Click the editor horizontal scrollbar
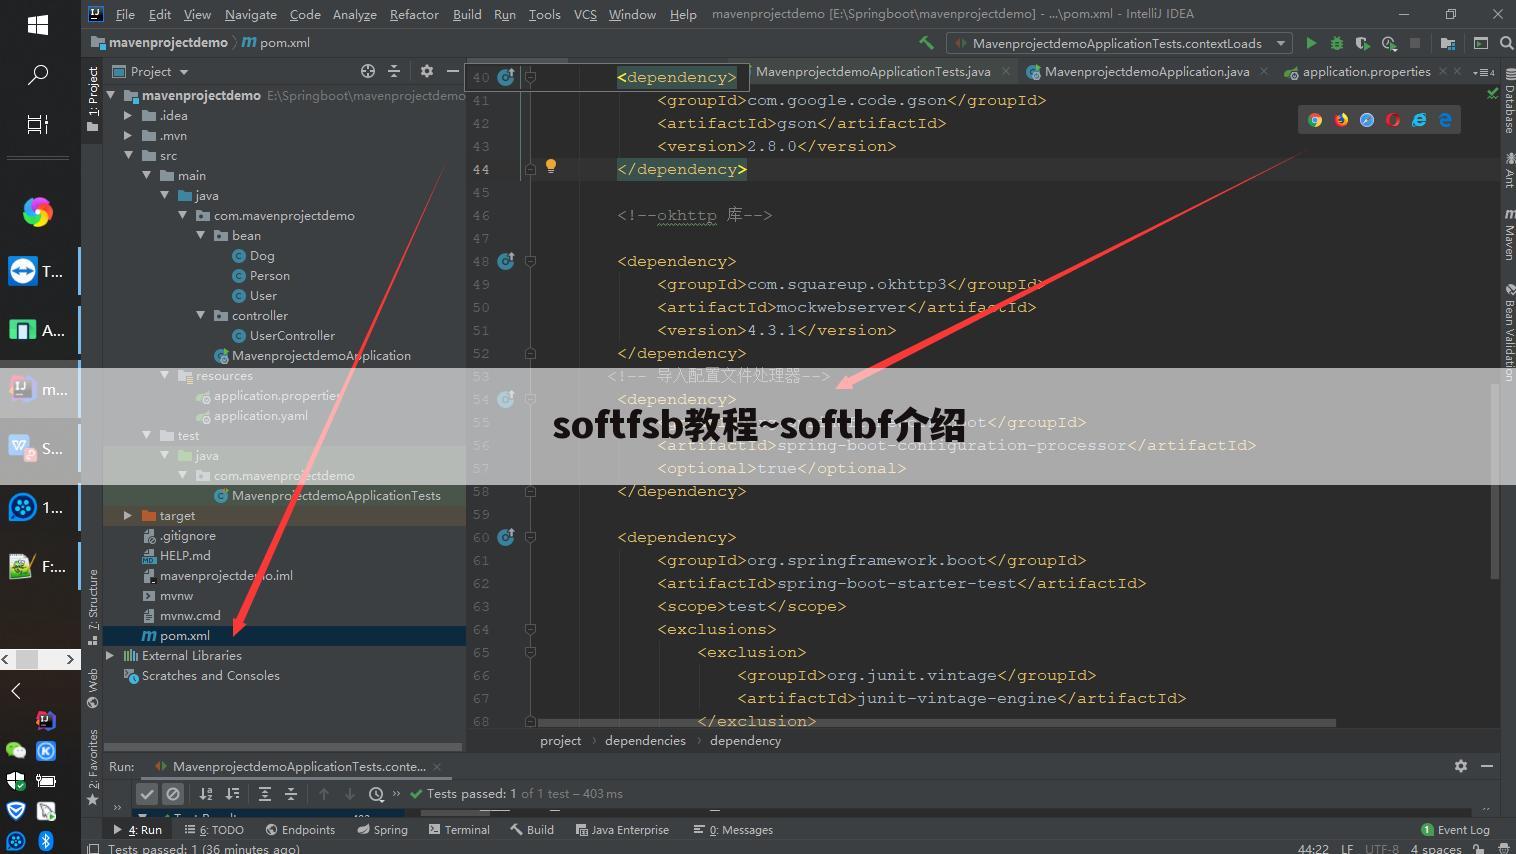Viewport: 1516px width, 854px height. (x=937, y=722)
